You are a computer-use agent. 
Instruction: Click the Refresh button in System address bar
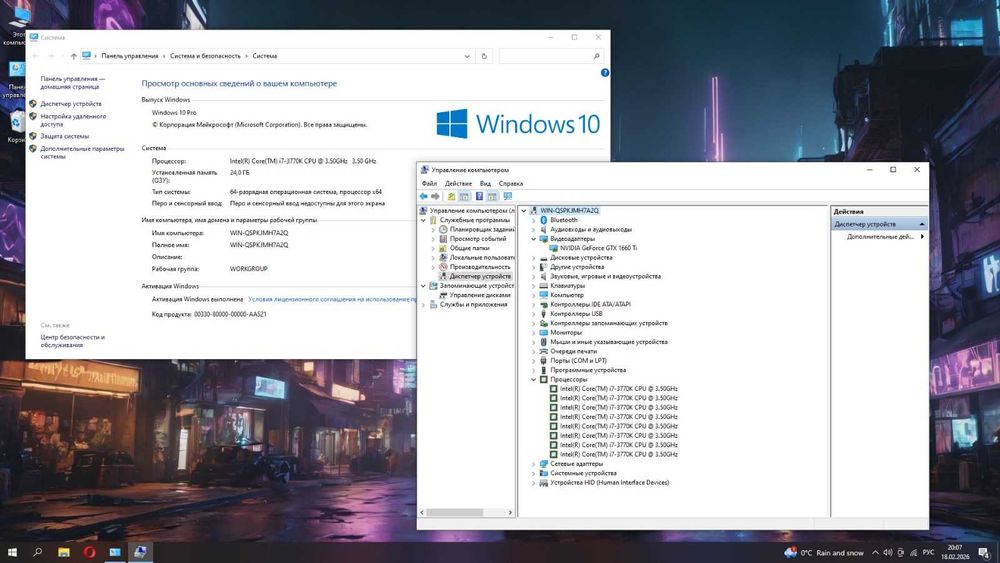pos(484,56)
